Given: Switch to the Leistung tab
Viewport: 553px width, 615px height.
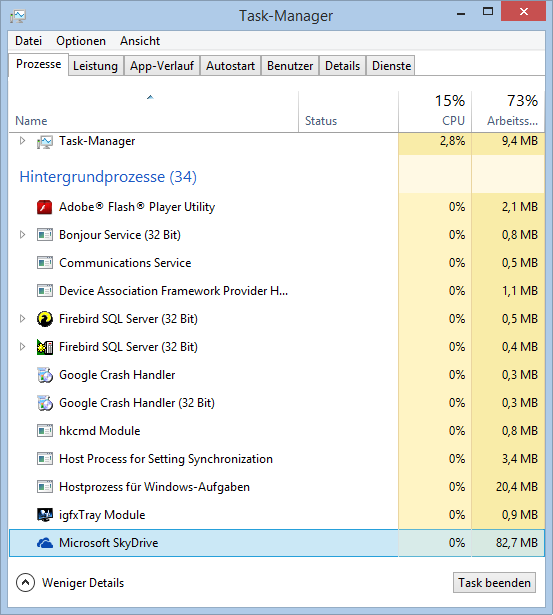Looking at the screenshot, I should pyautogui.click(x=95, y=66).
